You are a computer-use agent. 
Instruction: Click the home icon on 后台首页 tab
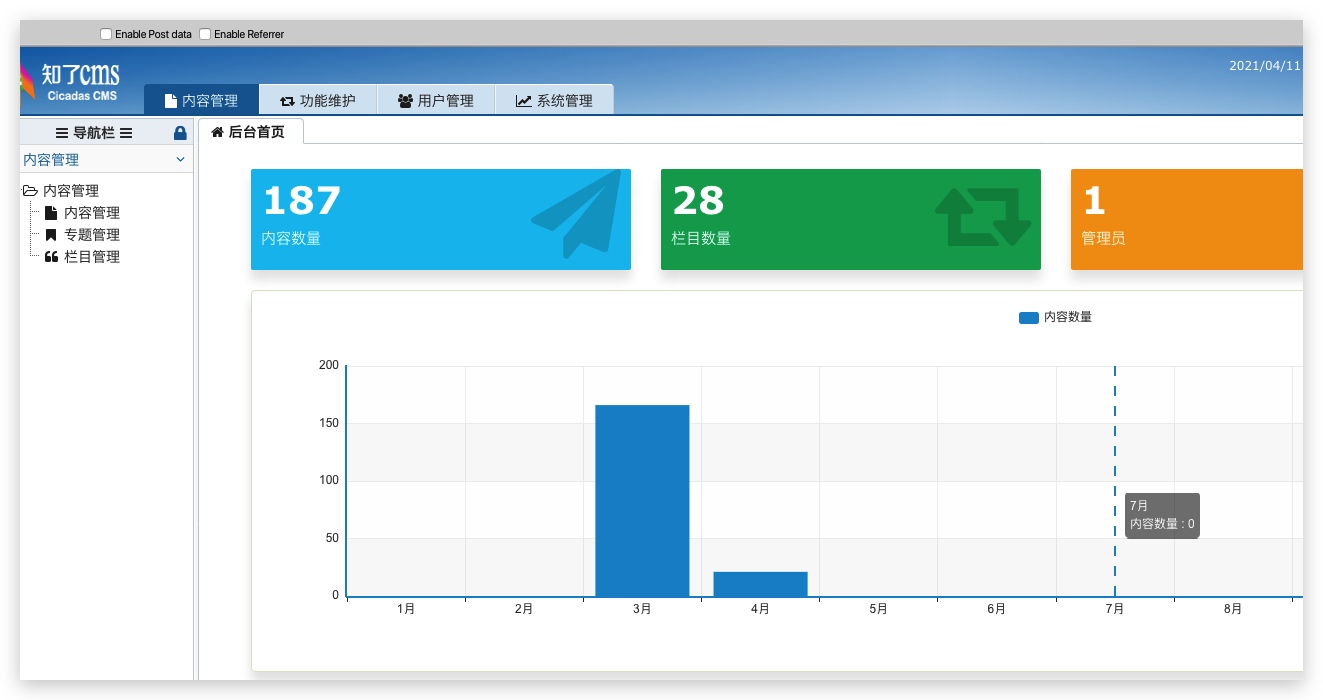(x=217, y=132)
